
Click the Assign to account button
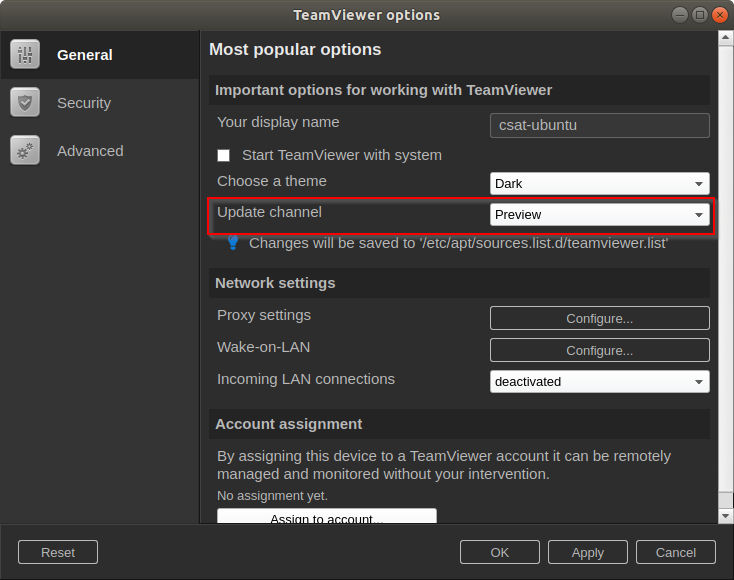click(327, 516)
